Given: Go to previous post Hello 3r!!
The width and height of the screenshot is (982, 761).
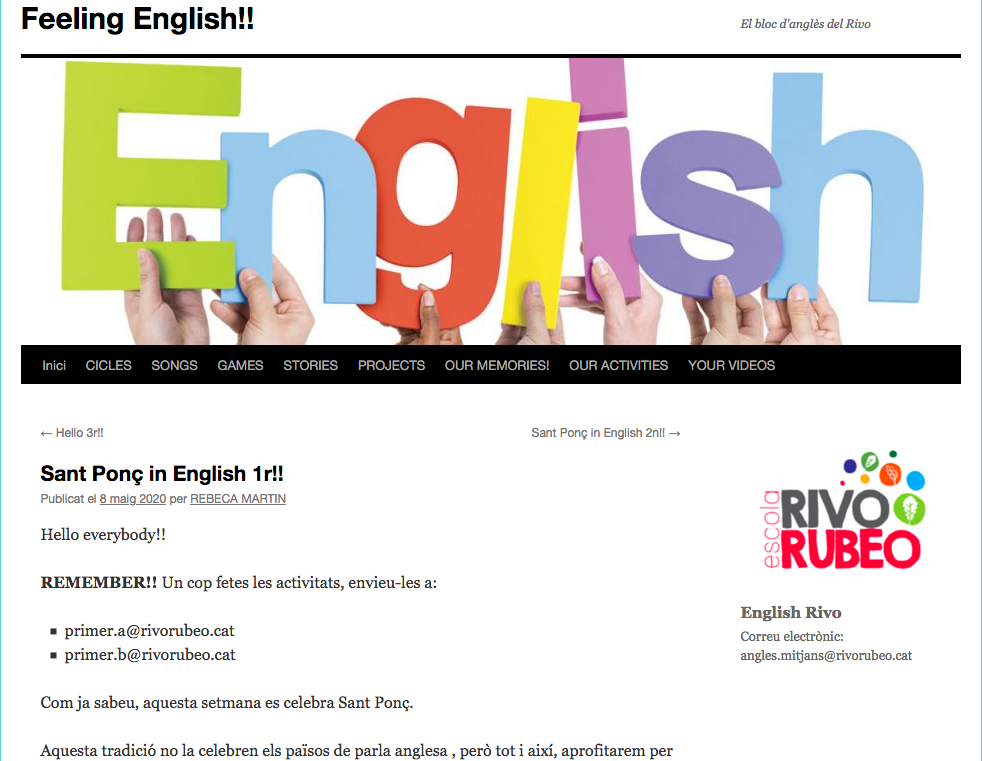Looking at the screenshot, I should (72, 433).
